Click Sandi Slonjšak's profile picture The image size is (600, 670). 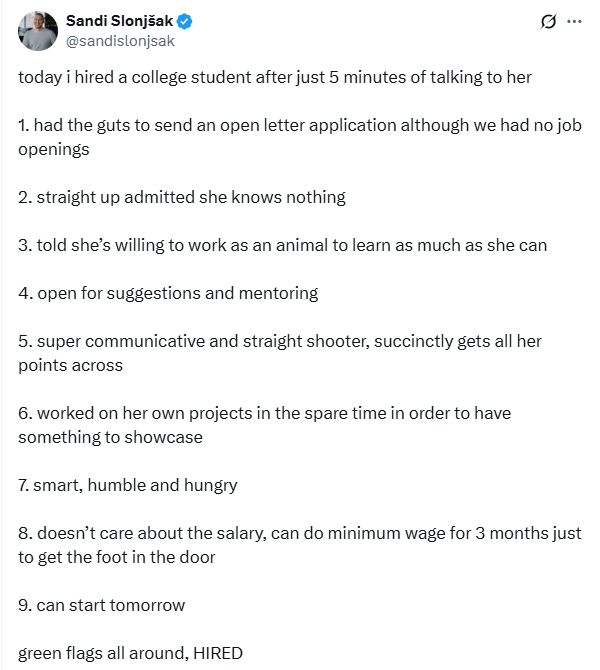[x=37, y=31]
